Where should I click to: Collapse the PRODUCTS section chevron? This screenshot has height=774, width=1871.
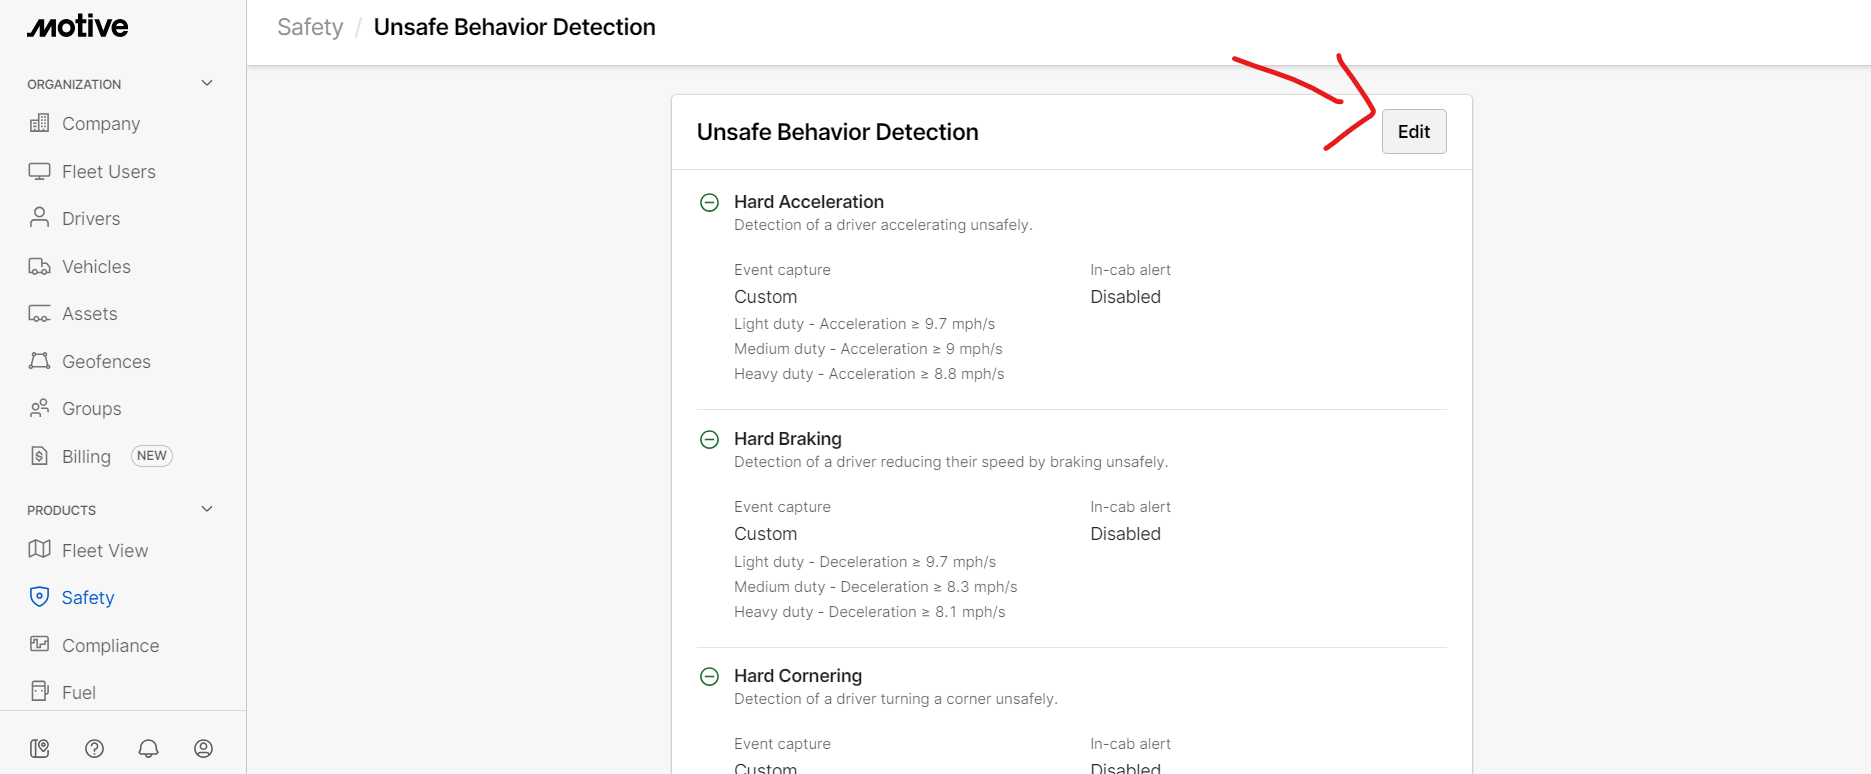point(206,509)
